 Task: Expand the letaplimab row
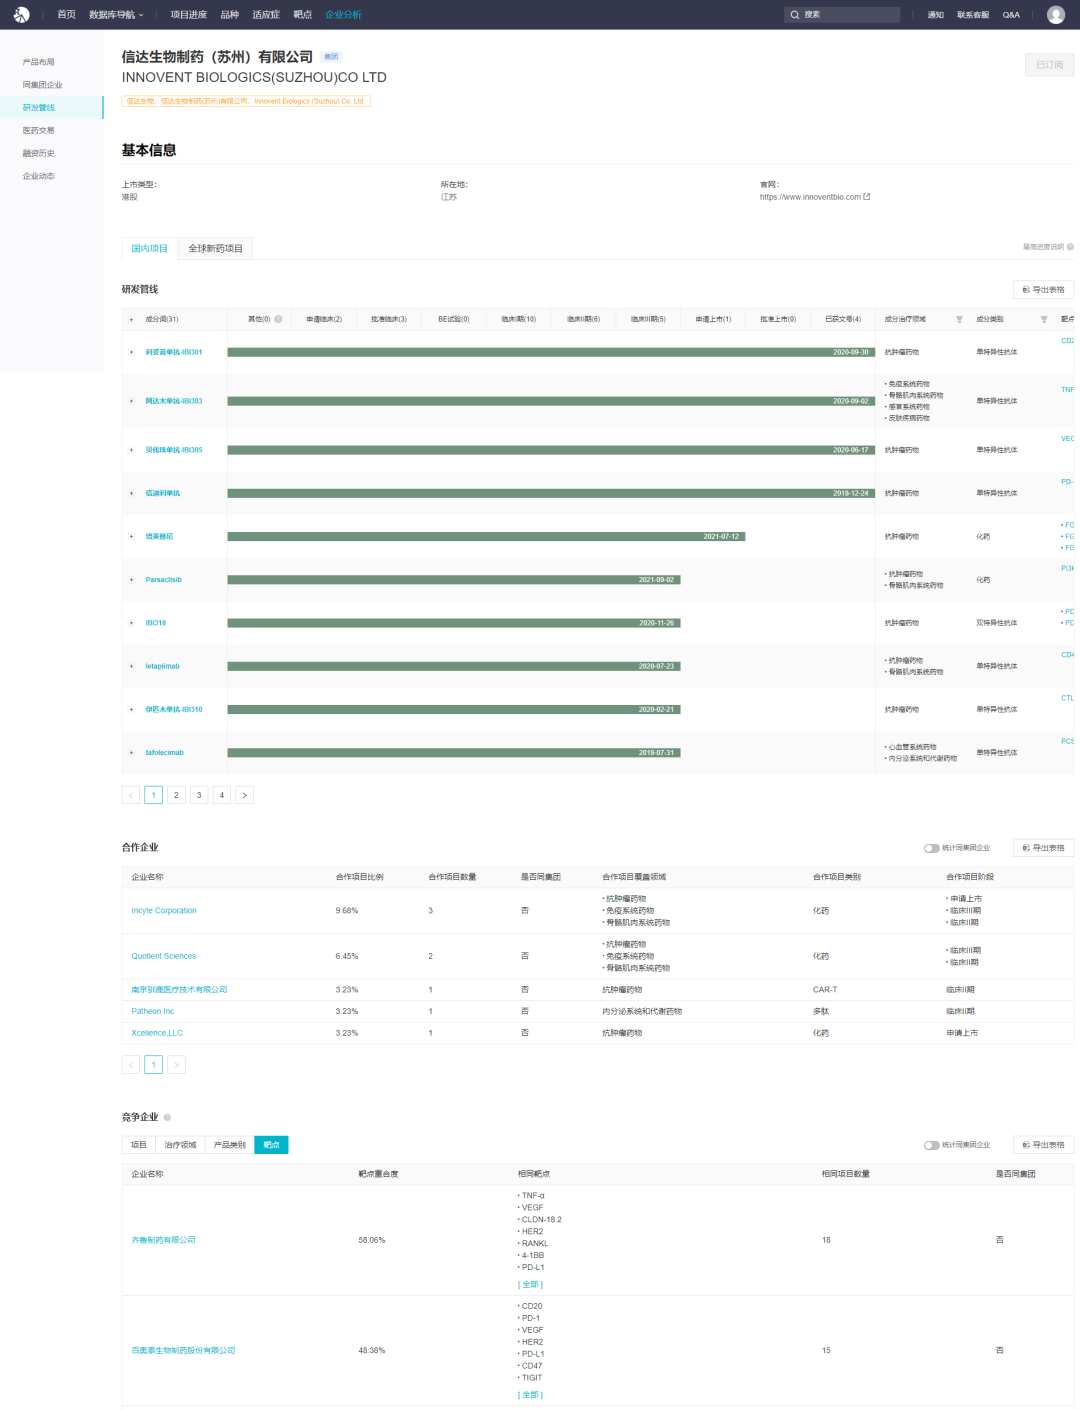click(131, 666)
